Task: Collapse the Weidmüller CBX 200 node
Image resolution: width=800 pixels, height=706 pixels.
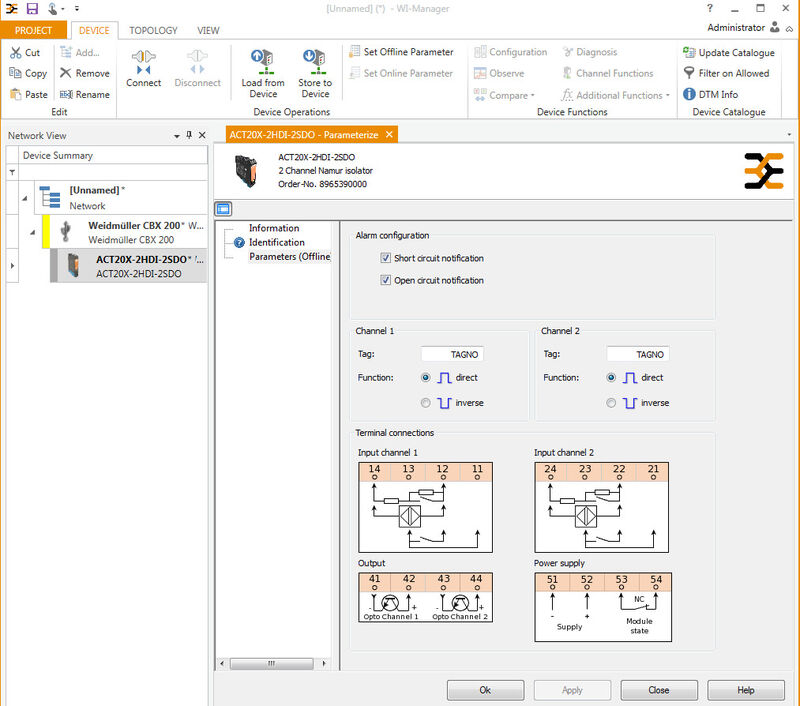Action: click(33, 232)
